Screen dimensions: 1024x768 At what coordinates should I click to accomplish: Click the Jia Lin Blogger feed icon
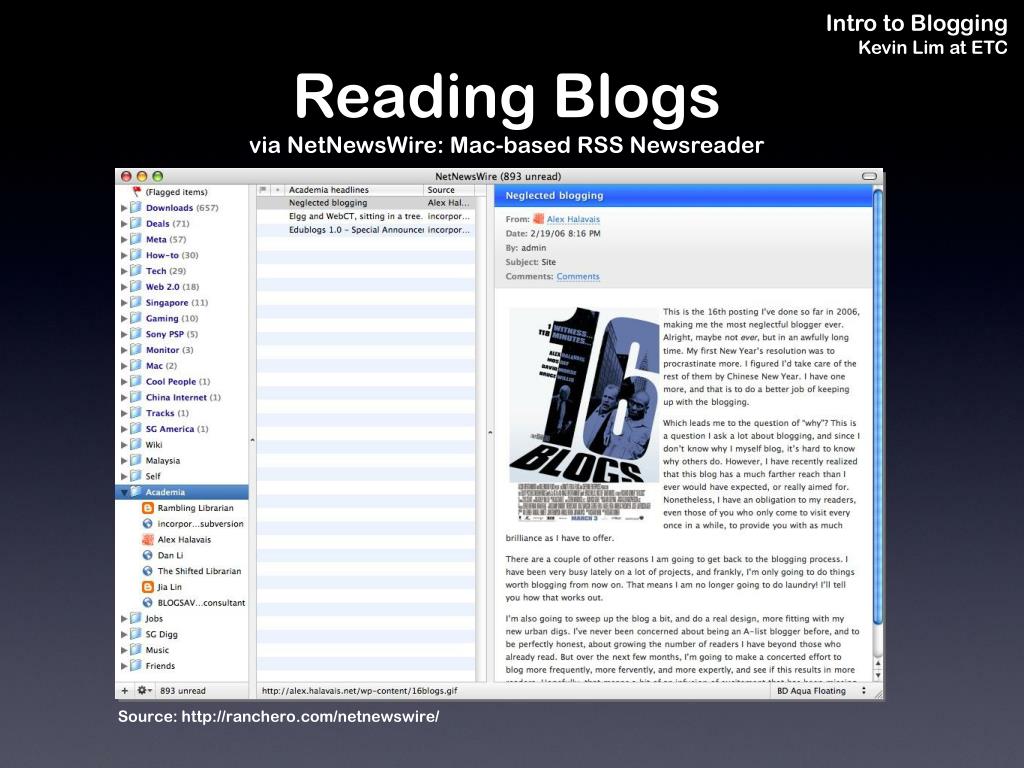pyautogui.click(x=148, y=586)
